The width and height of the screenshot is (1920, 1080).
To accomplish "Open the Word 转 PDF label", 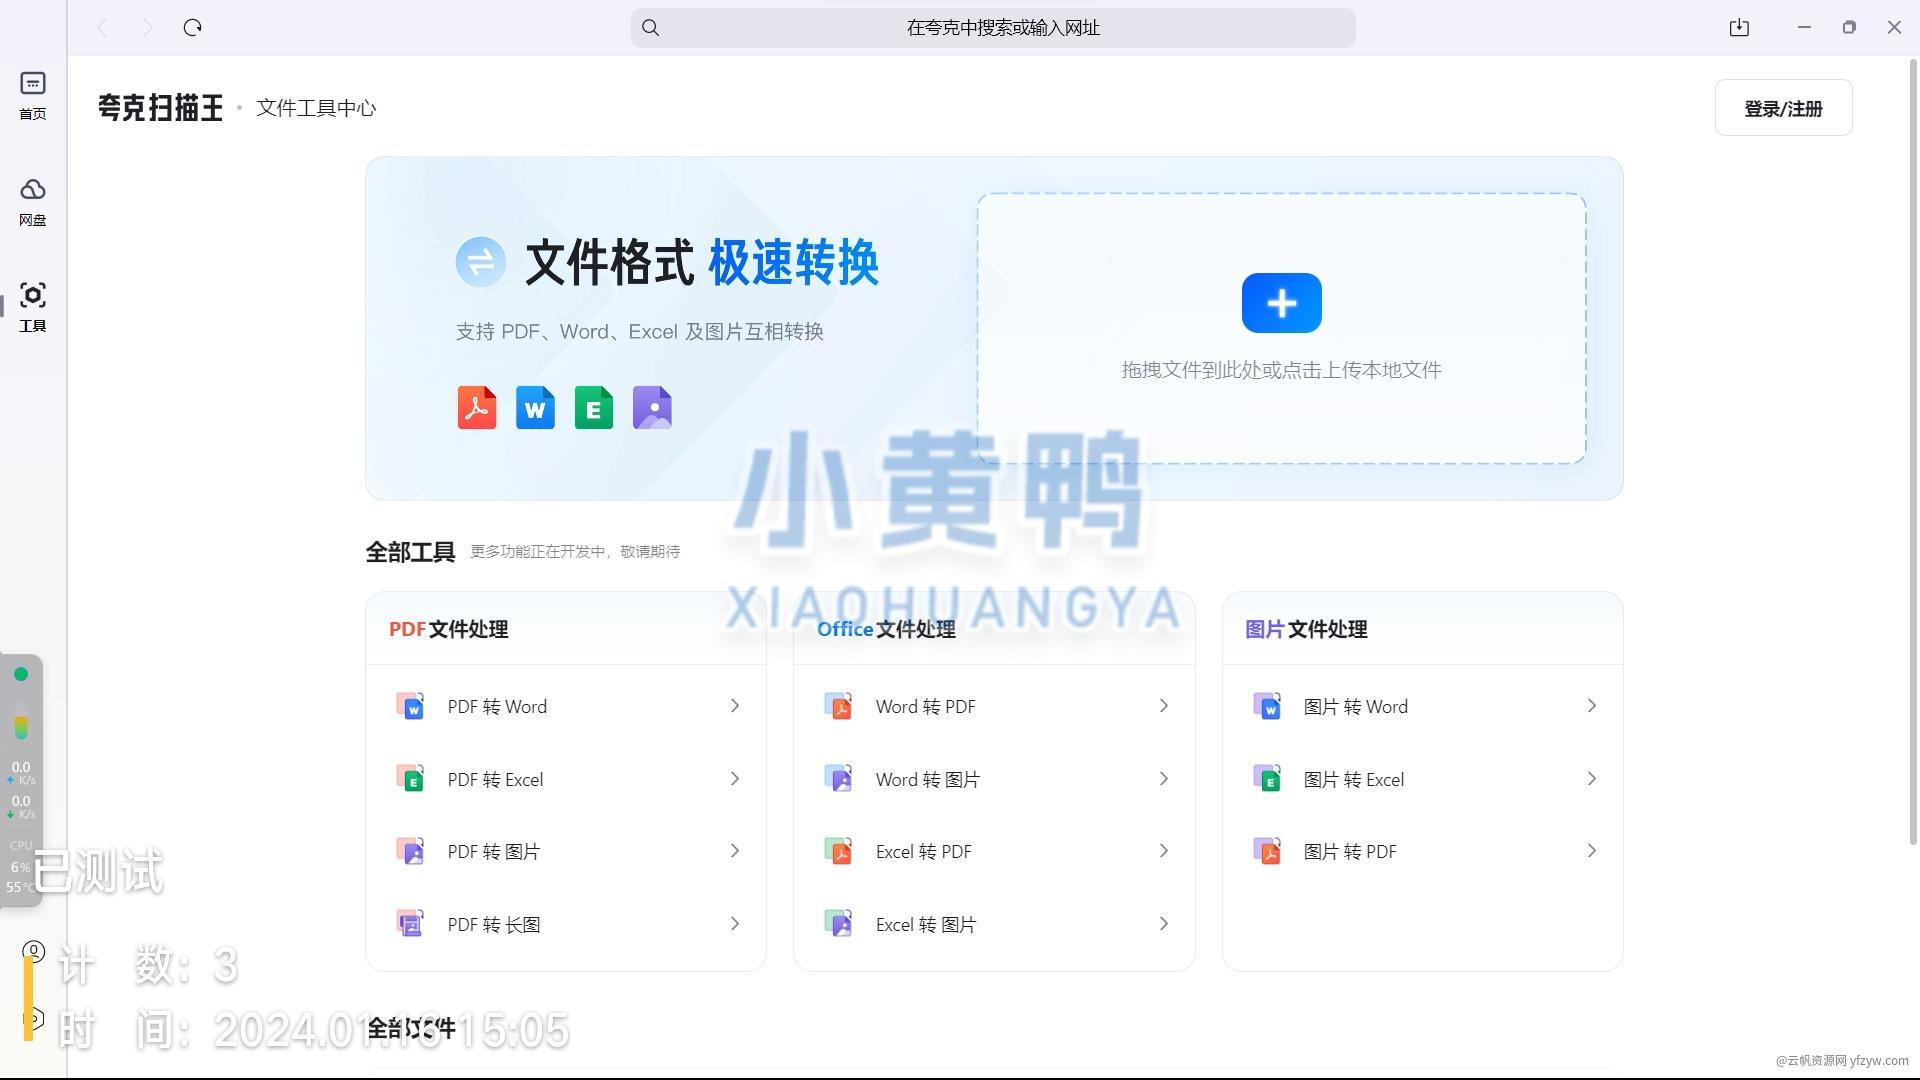I will [x=925, y=707].
